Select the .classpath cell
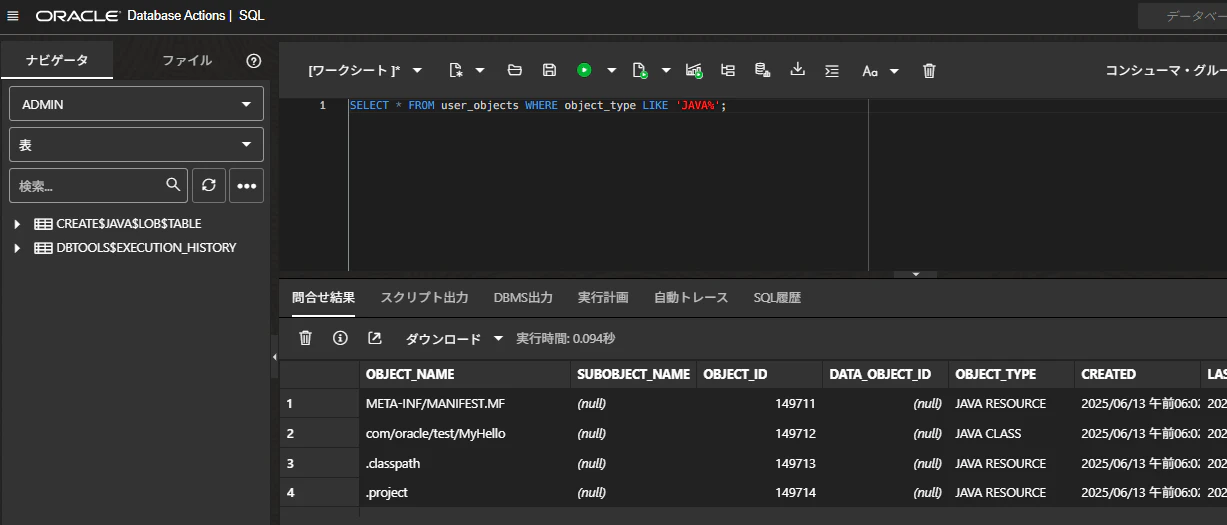This screenshot has width=1227, height=525. pos(465,463)
